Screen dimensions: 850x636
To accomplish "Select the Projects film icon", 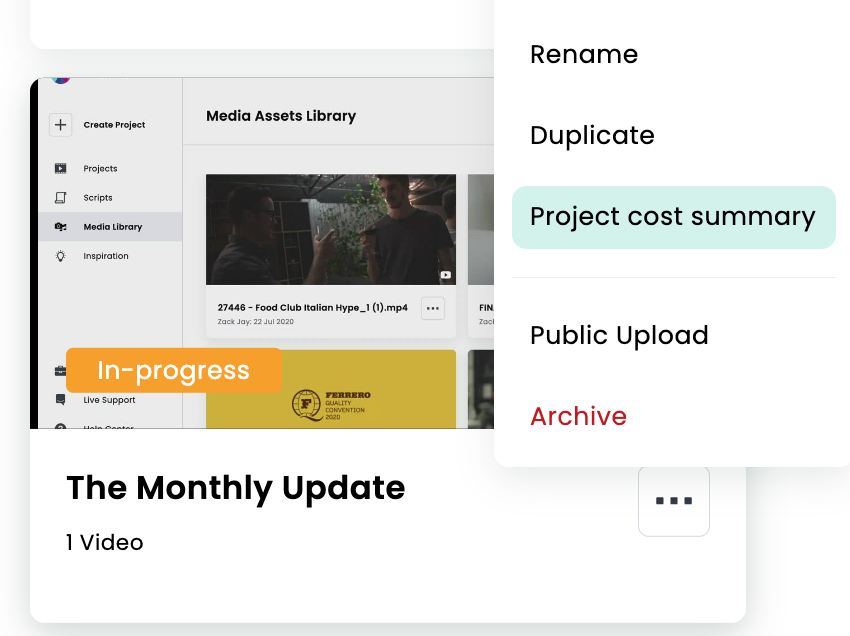I will click(60, 169).
